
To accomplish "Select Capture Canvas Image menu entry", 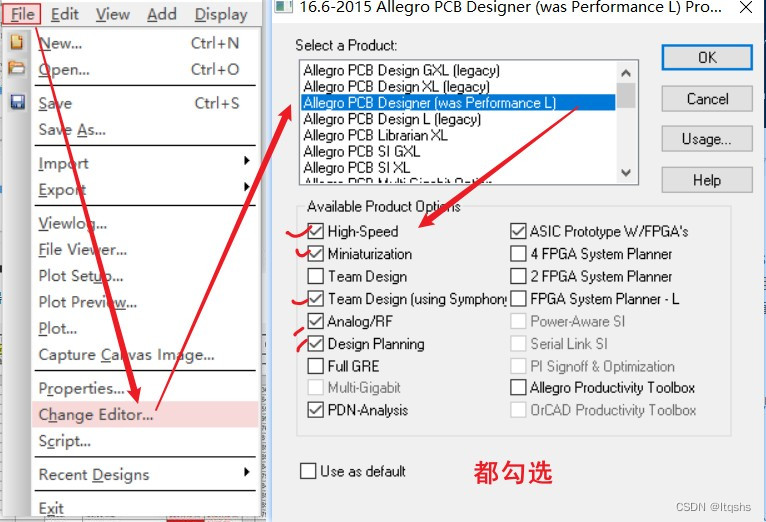I will [x=126, y=355].
